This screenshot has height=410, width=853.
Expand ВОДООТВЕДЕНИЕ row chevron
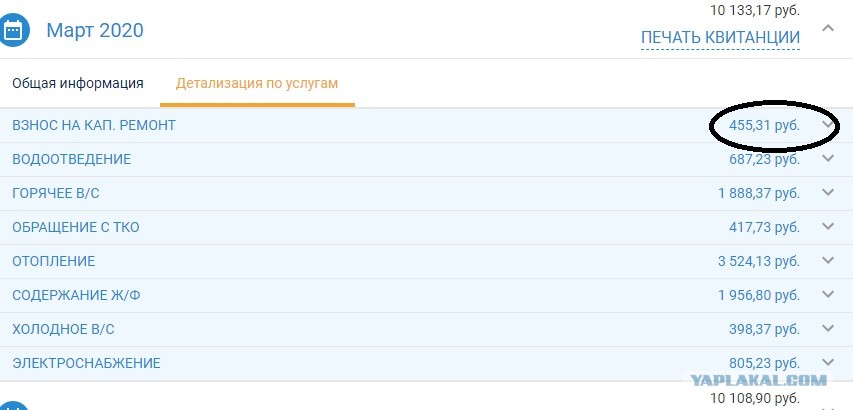tap(828, 158)
